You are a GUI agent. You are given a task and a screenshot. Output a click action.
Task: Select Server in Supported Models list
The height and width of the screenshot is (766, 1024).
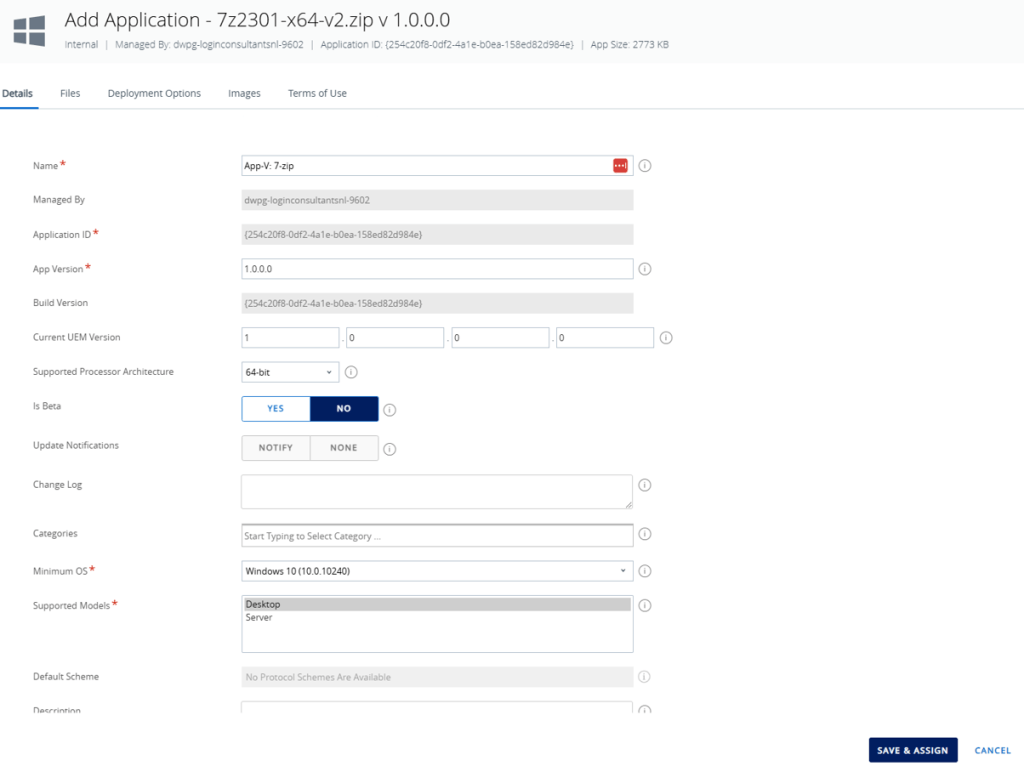coord(259,618)
